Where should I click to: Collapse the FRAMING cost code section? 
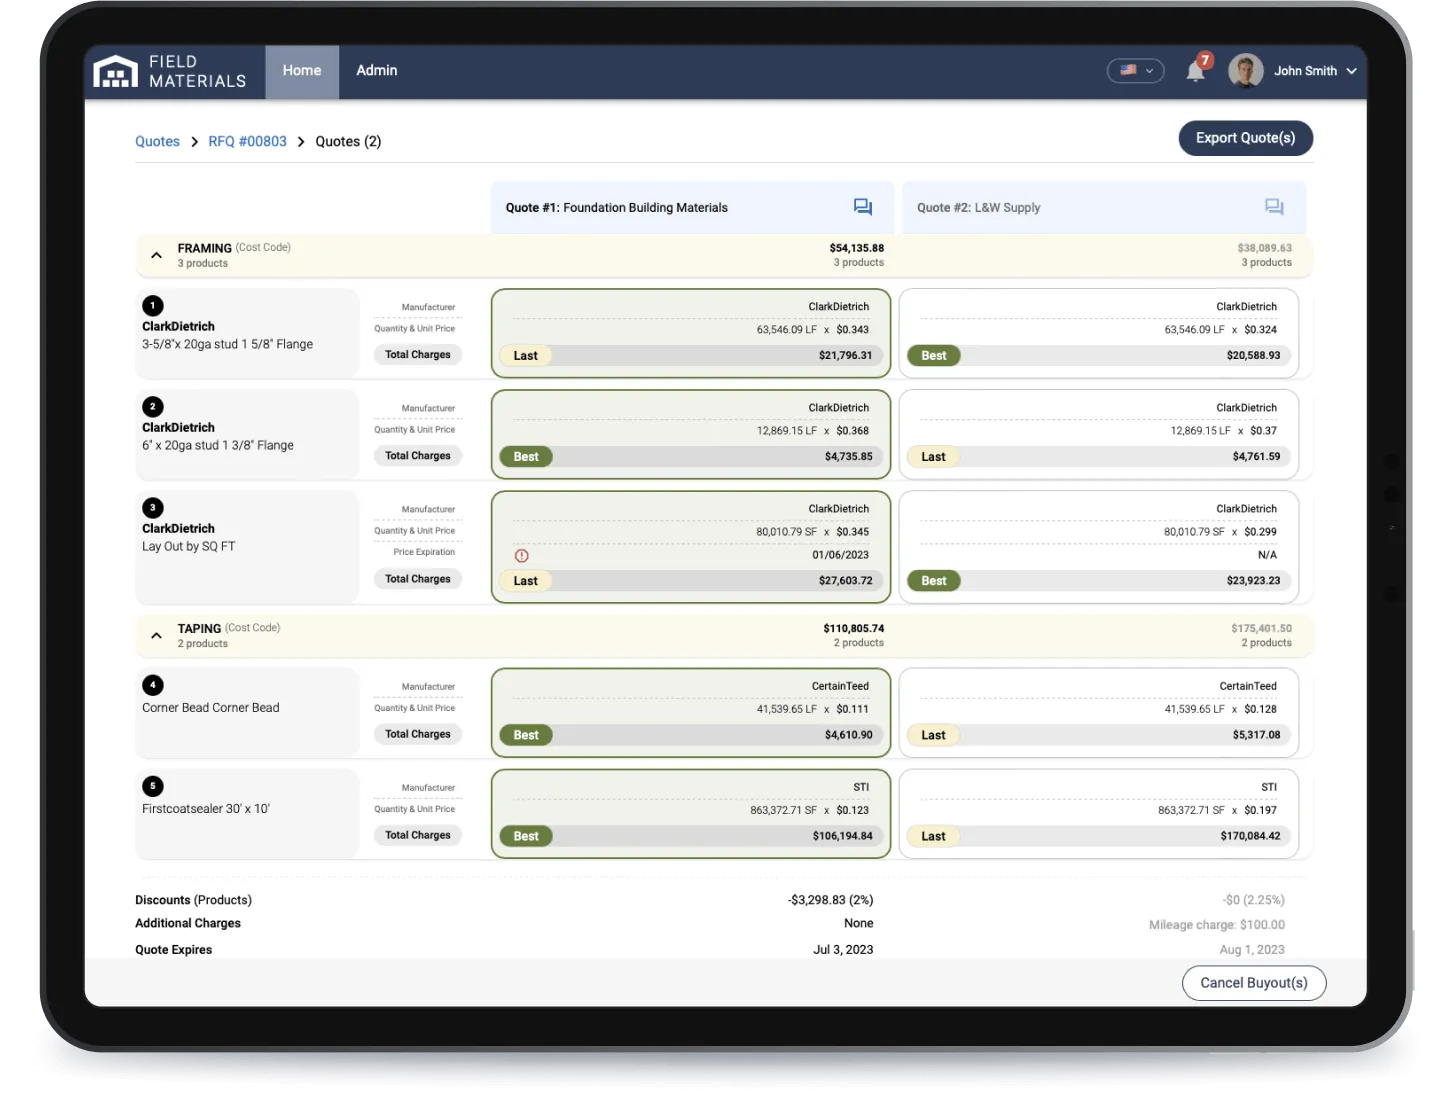157,255
